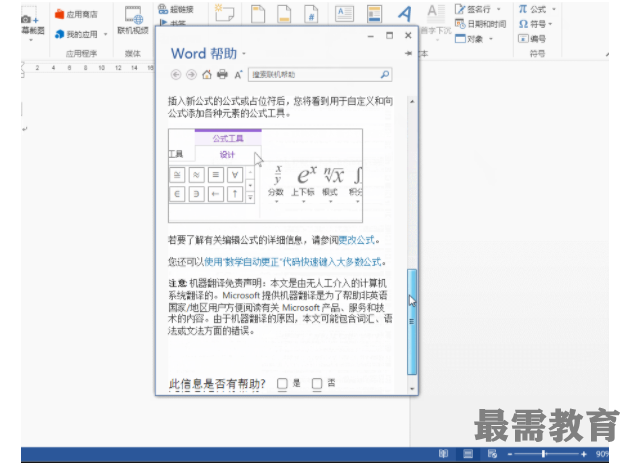Insert a new comment
The width and height of the screenshot is (626, 465).
[224, 13]
